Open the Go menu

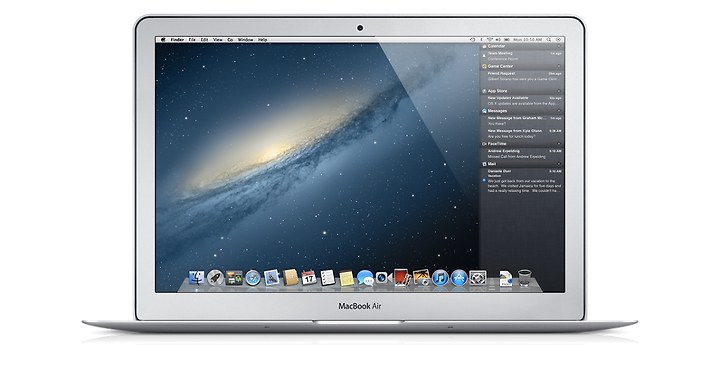(x=230, y=40)
